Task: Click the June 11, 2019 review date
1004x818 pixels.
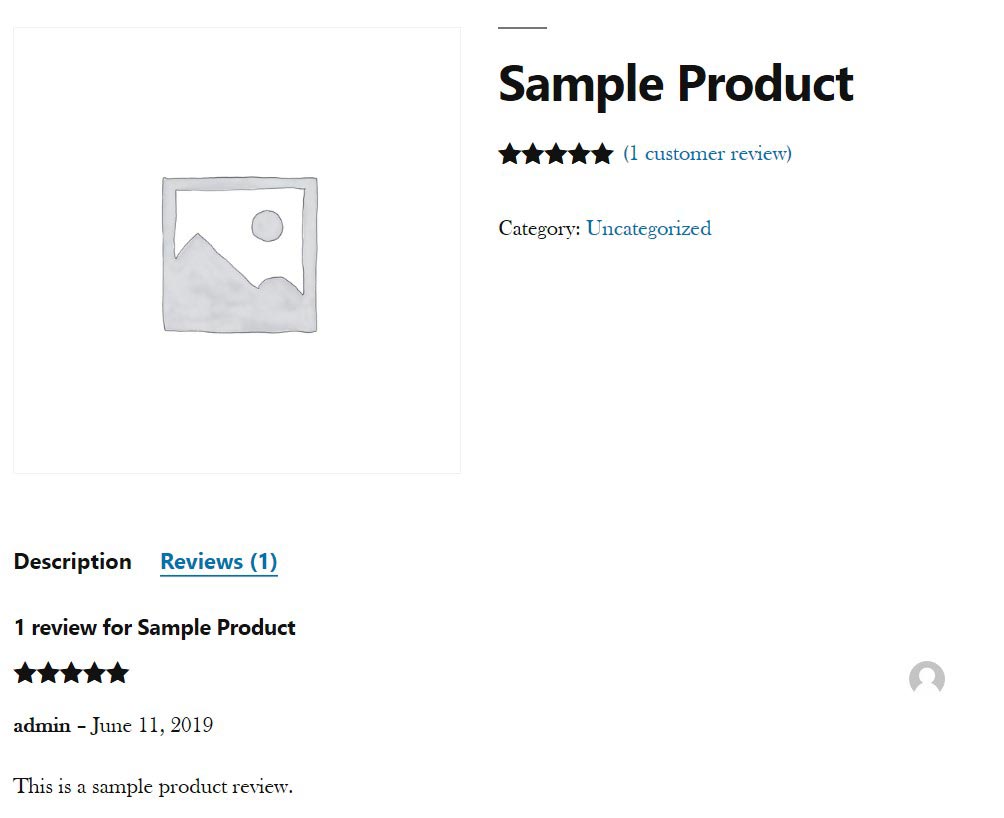Action: pyautogui.click(x=152, y=726)
